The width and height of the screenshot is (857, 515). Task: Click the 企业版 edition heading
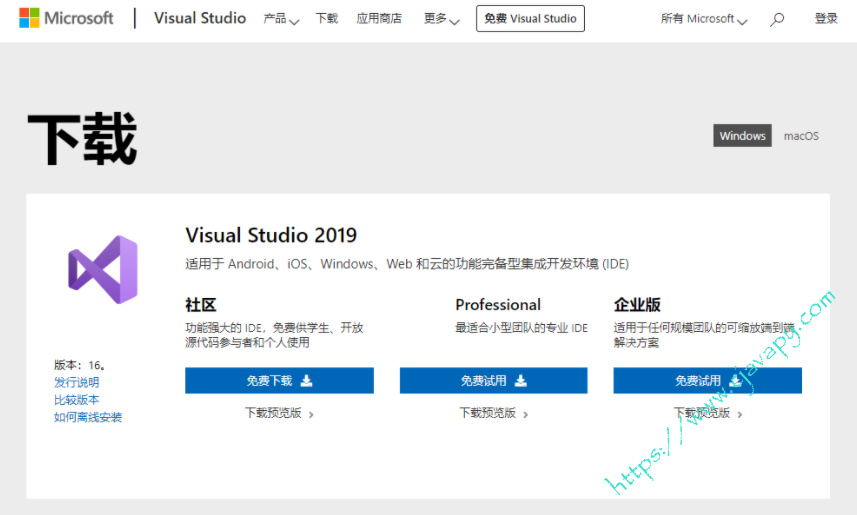637,305
